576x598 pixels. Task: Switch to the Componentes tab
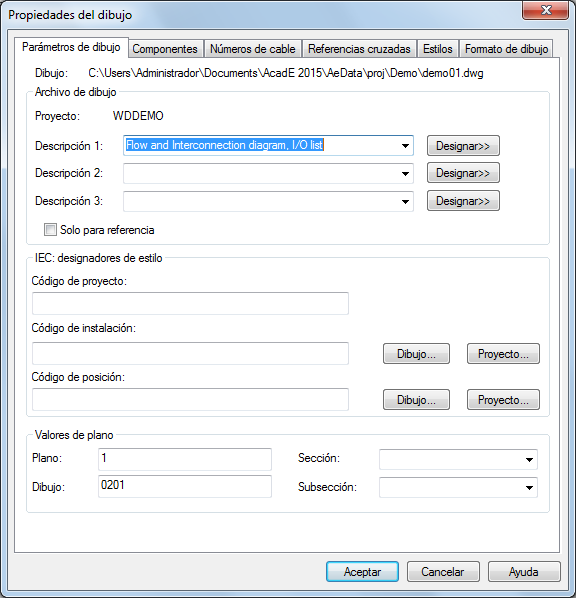point(165,49)
